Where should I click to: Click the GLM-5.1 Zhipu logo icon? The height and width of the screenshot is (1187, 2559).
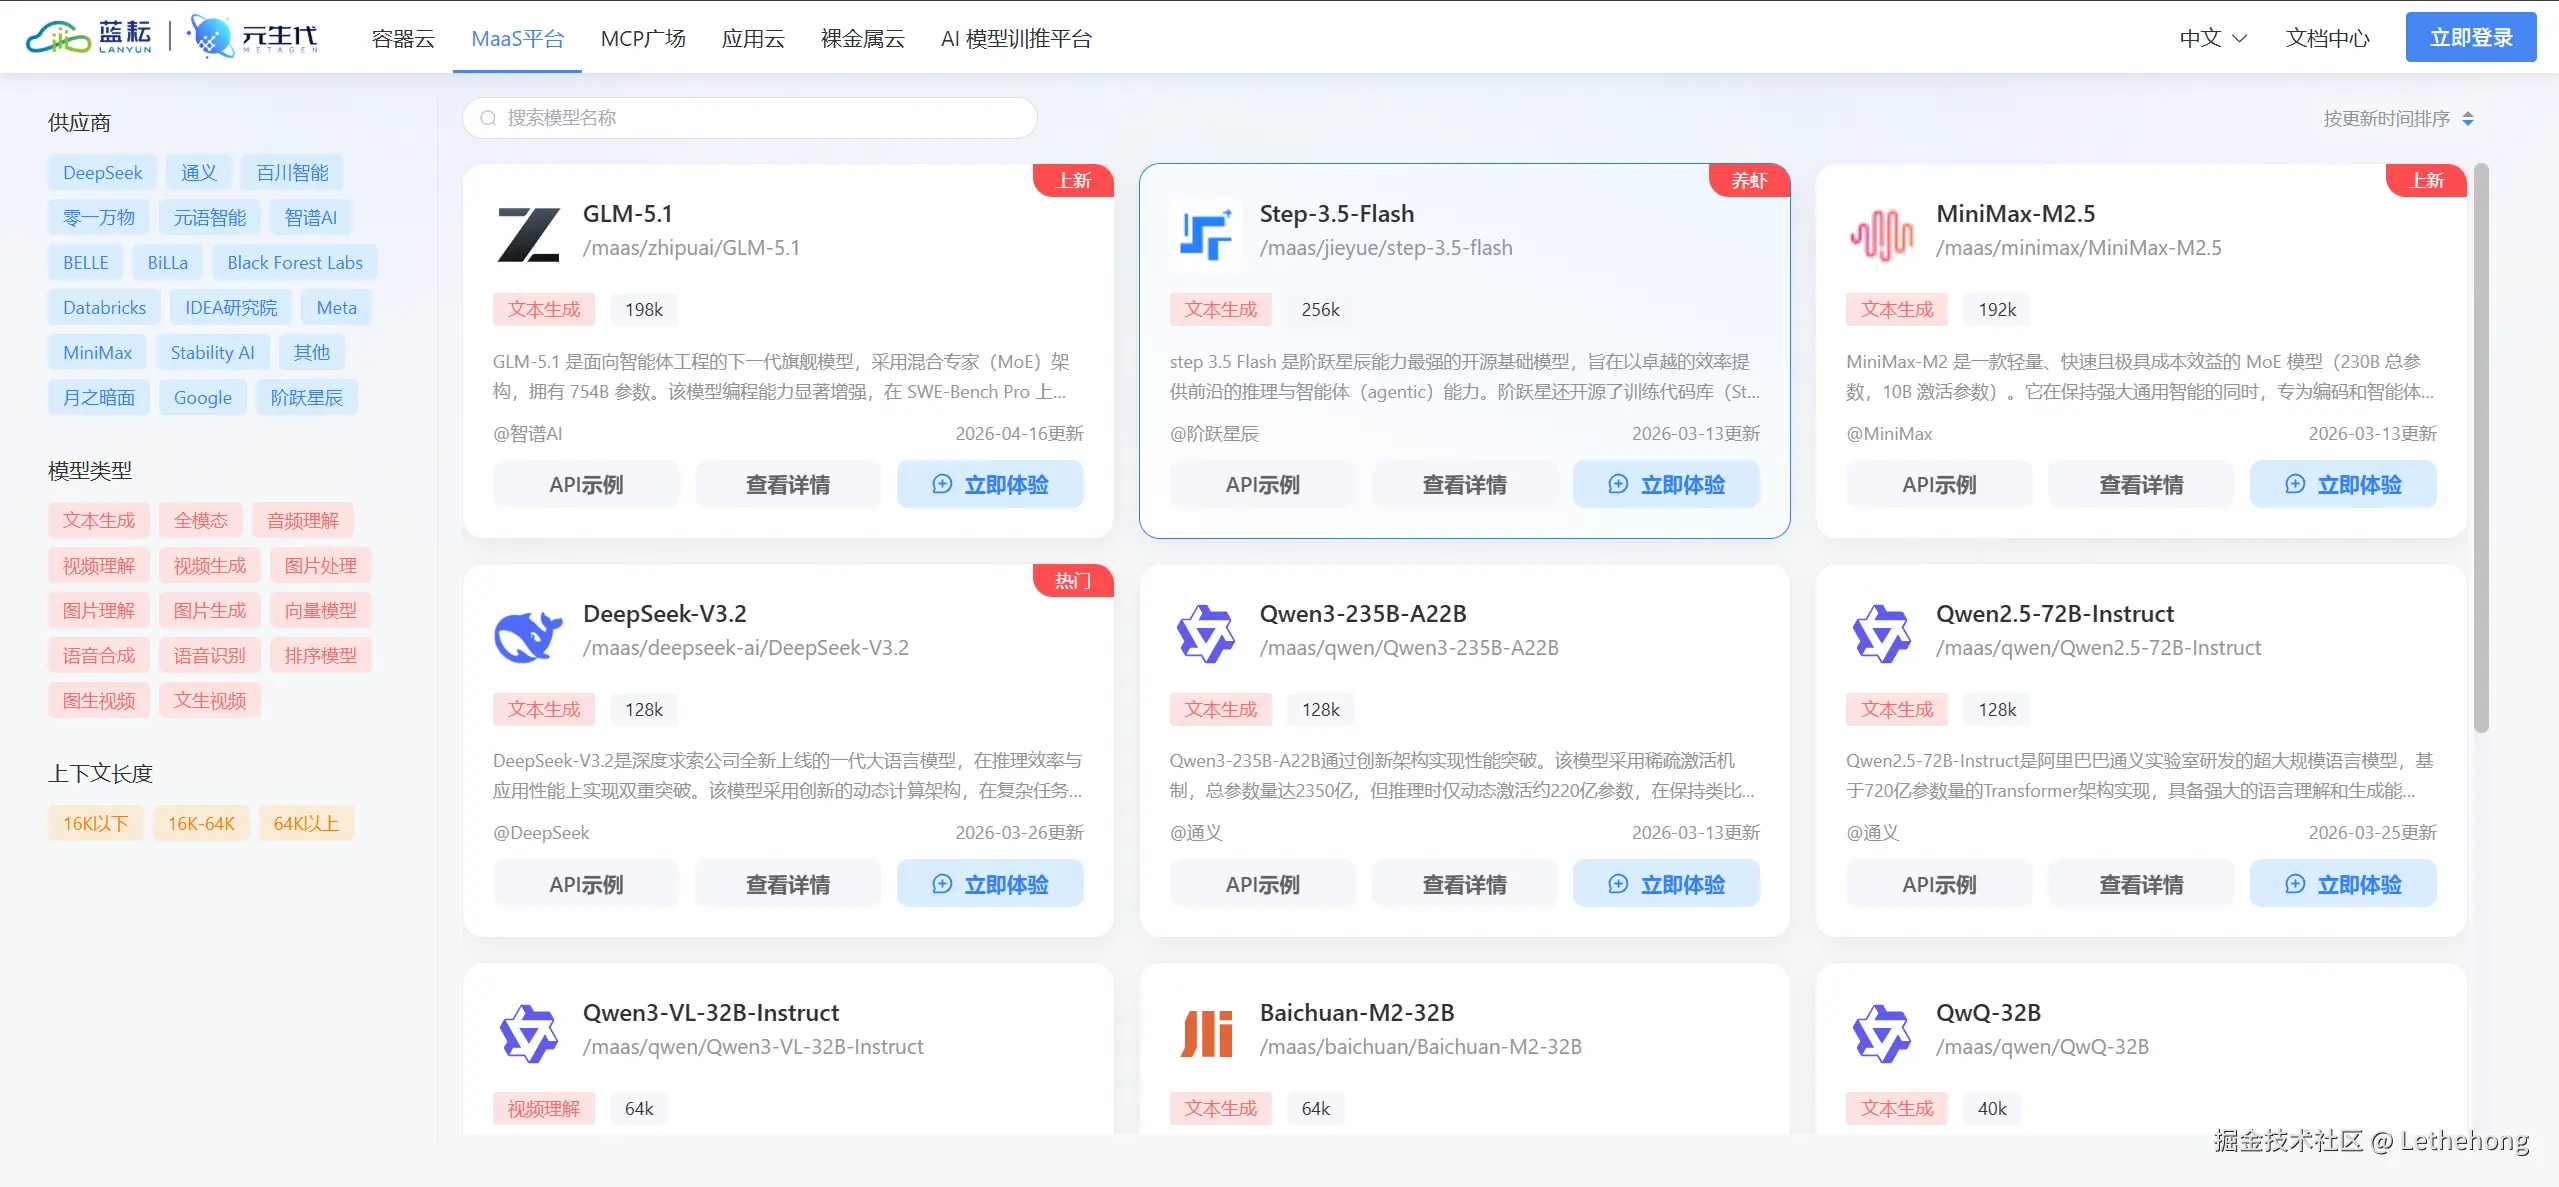[x=528, y=235]
